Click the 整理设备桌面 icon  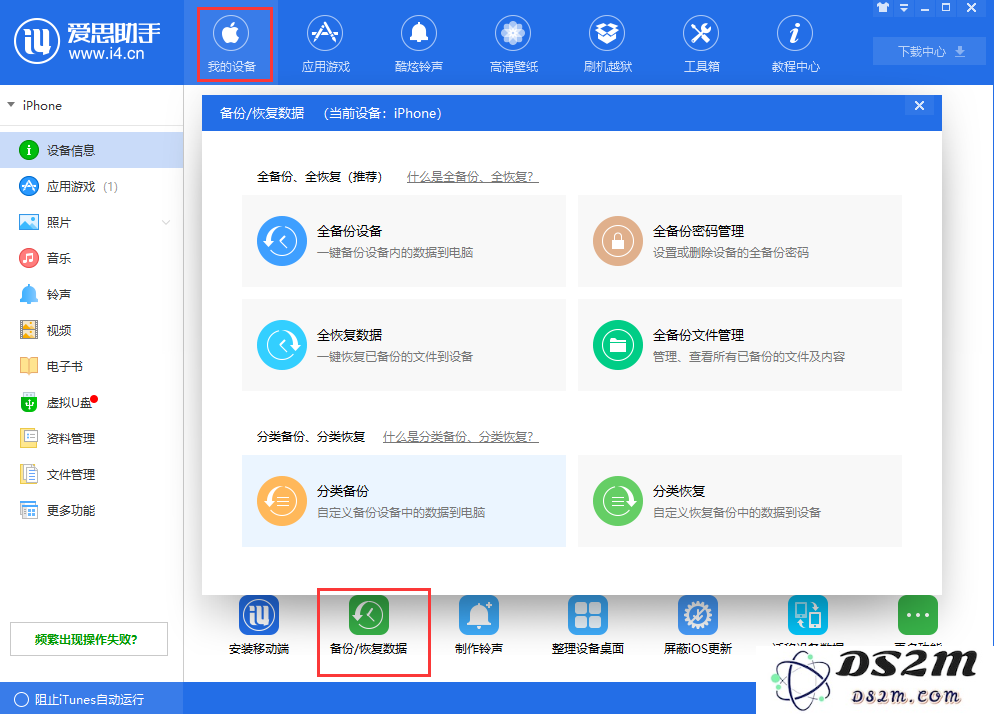click(588, 615)
